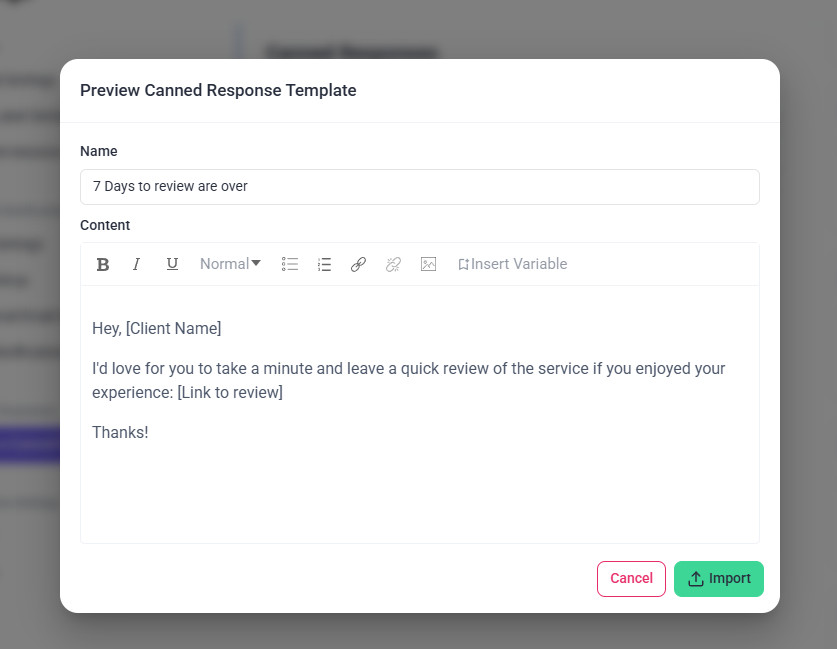Toggle bold formatting in the editor
Image resolution: width=837 pixels, height=649 pixels.
pyautogui.click(x=102, y=264)
